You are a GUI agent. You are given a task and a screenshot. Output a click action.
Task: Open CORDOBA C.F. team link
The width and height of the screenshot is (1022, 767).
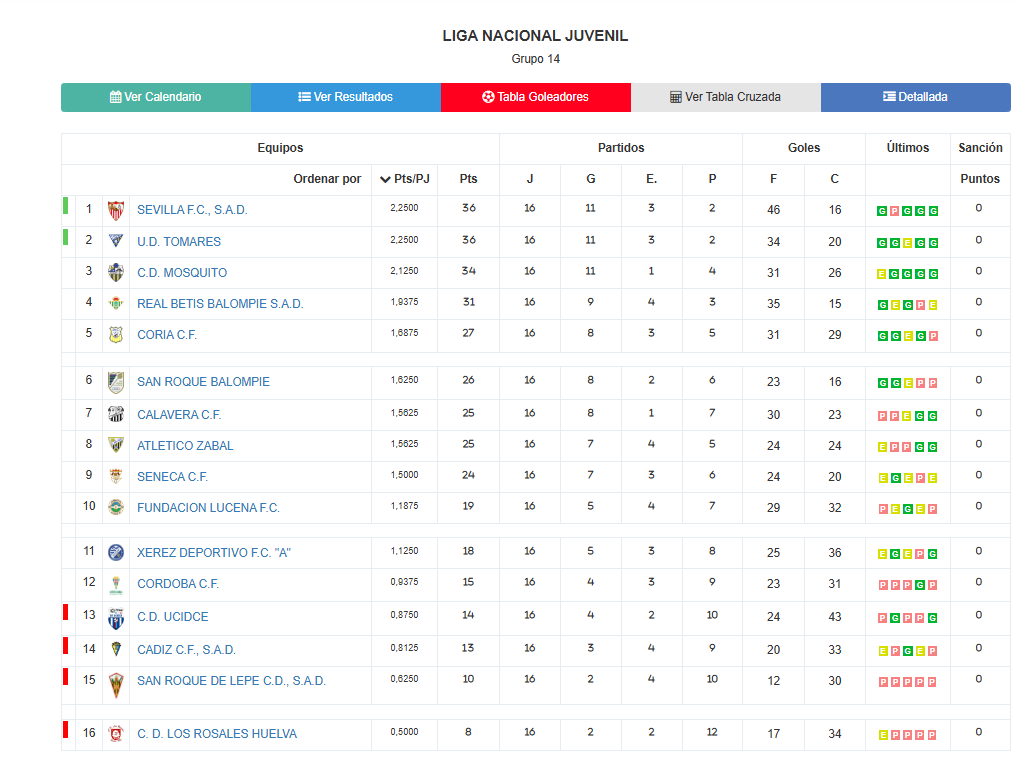point(178,584)
